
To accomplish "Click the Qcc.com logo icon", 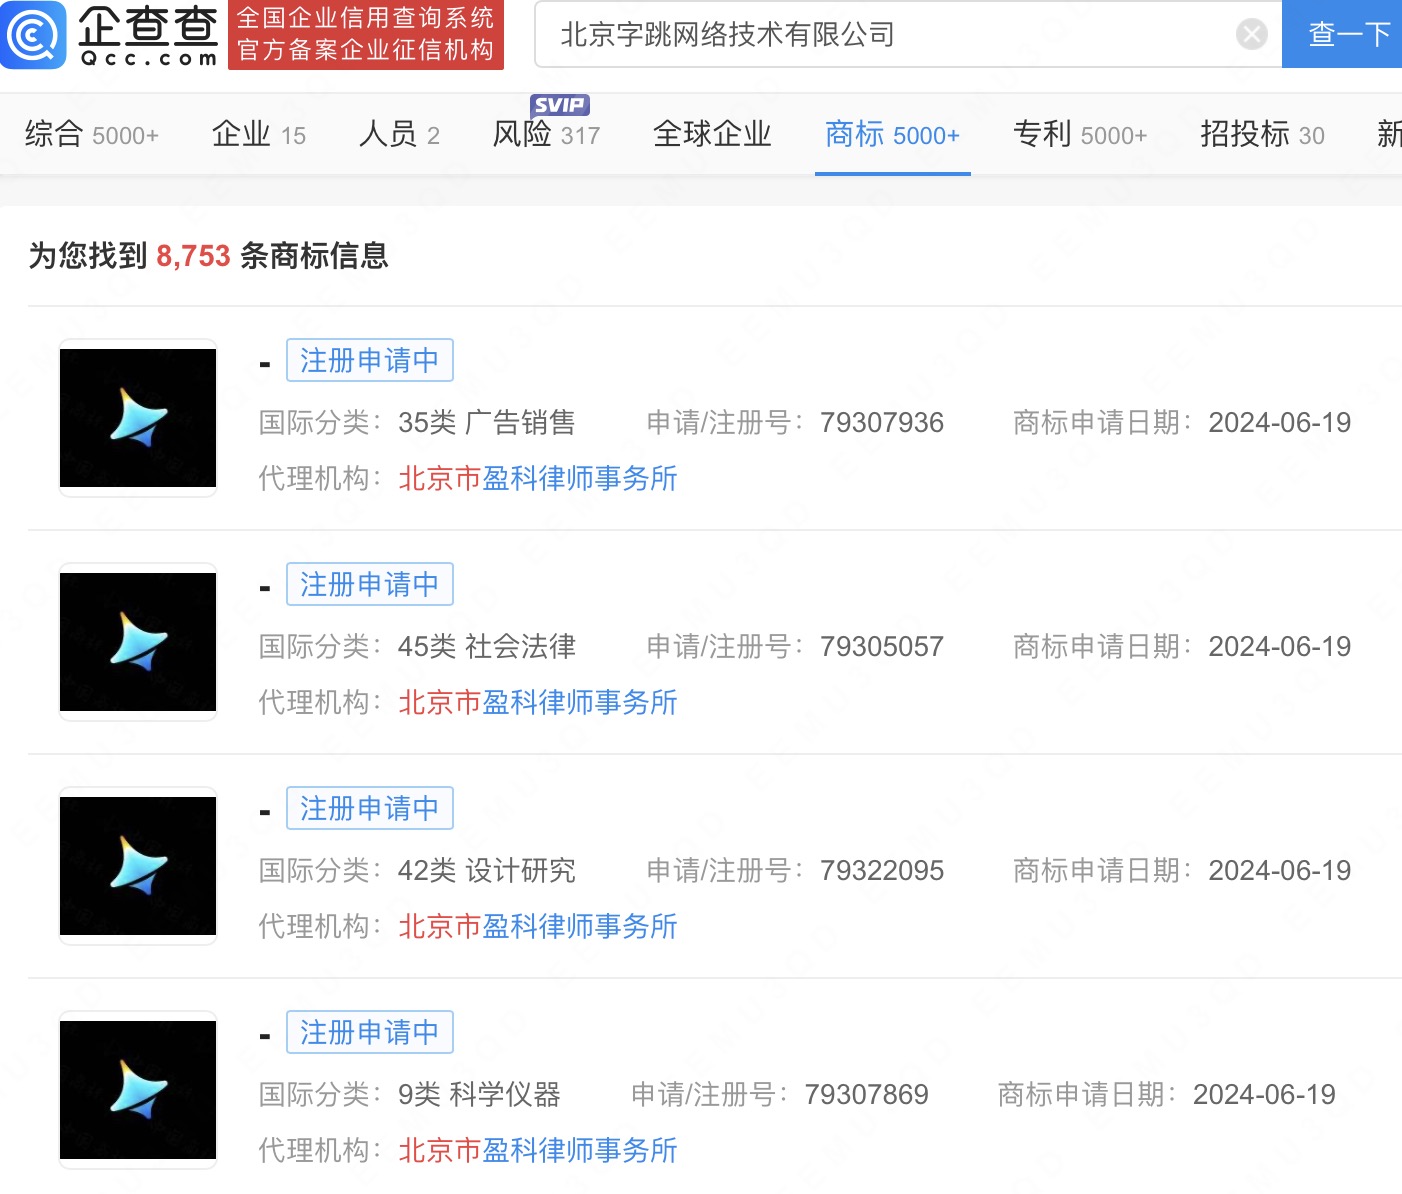I will pos(33,35).
